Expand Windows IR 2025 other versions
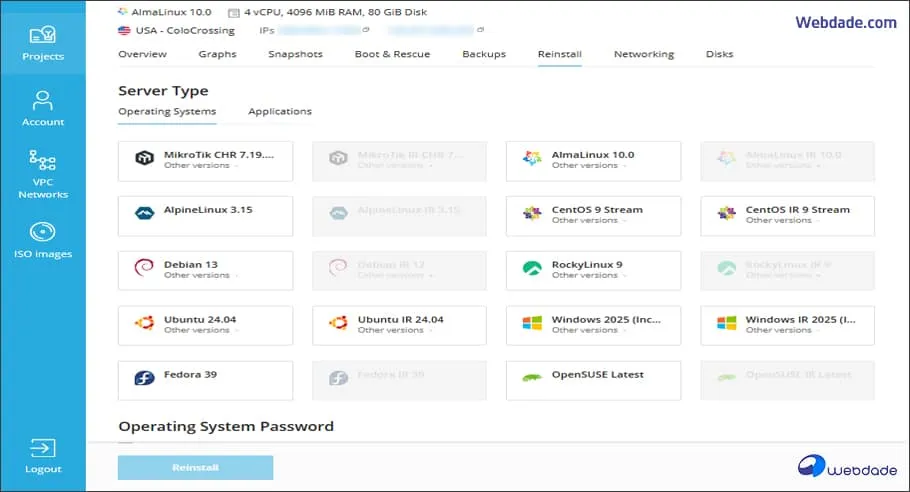The height and width of the screenshot is (492, 910). pyautogui.click(x=782, y=330)
